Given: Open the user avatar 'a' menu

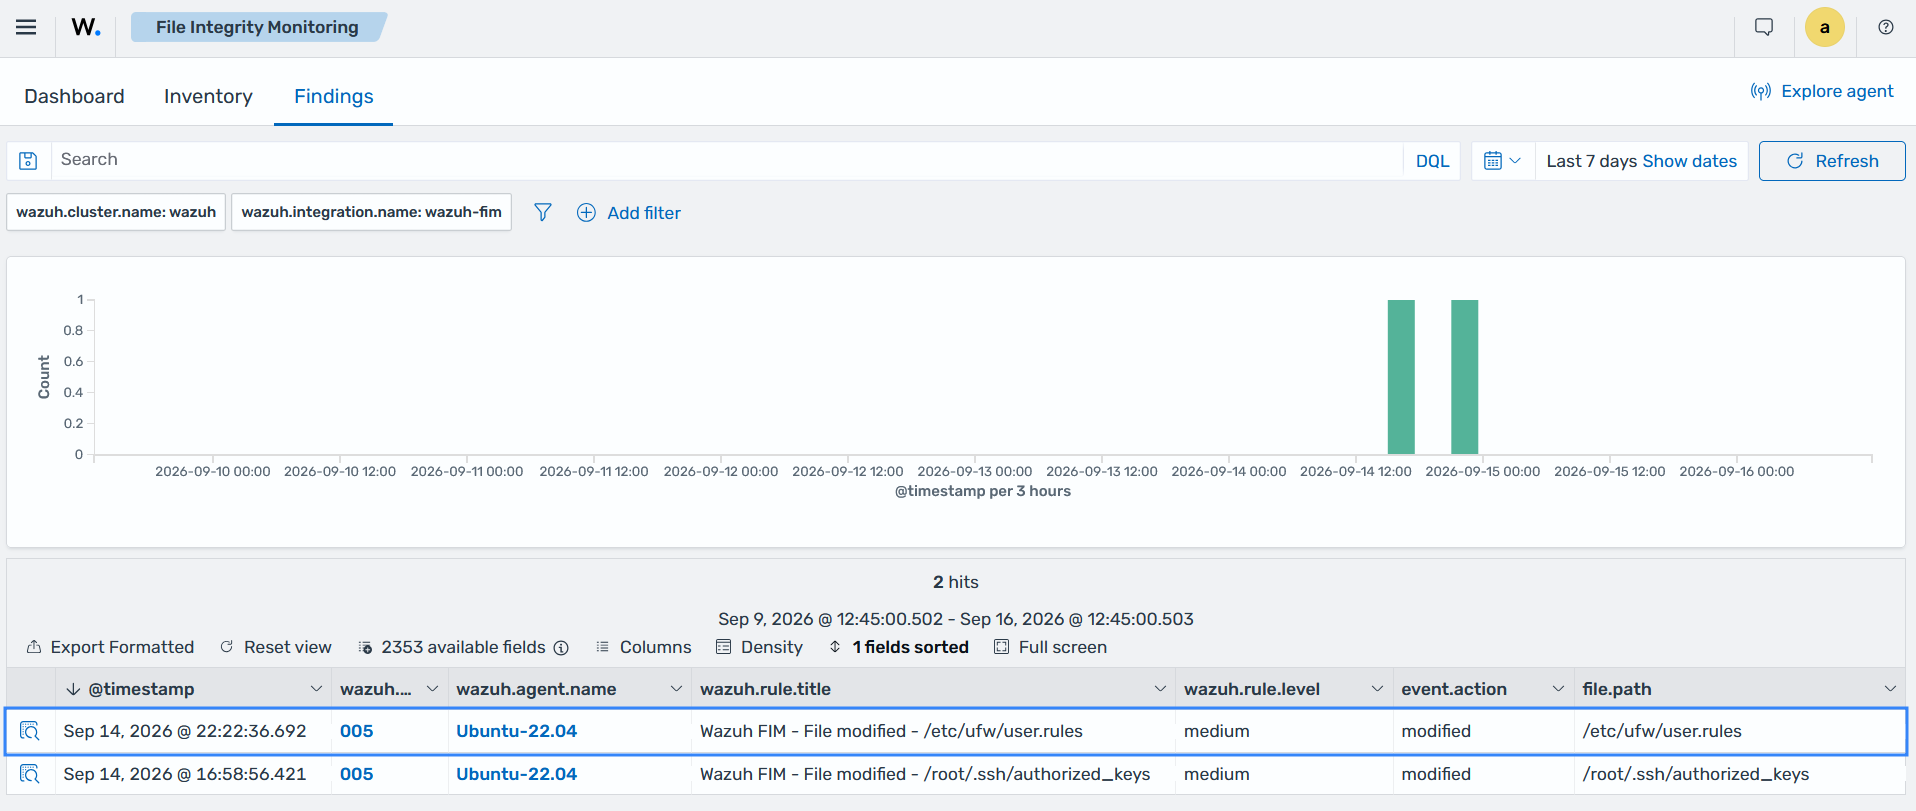Looking at the screenshot, I should (1825, 27).
